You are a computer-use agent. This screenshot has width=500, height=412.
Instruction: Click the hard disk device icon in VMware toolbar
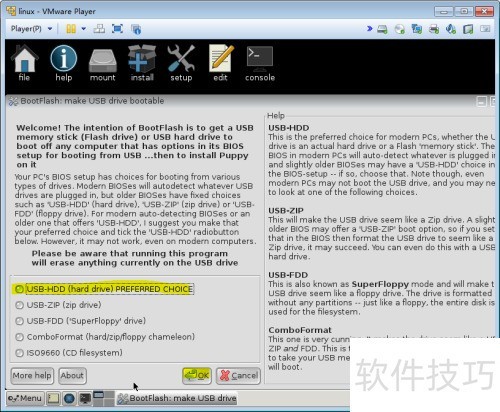coord(382,29)
